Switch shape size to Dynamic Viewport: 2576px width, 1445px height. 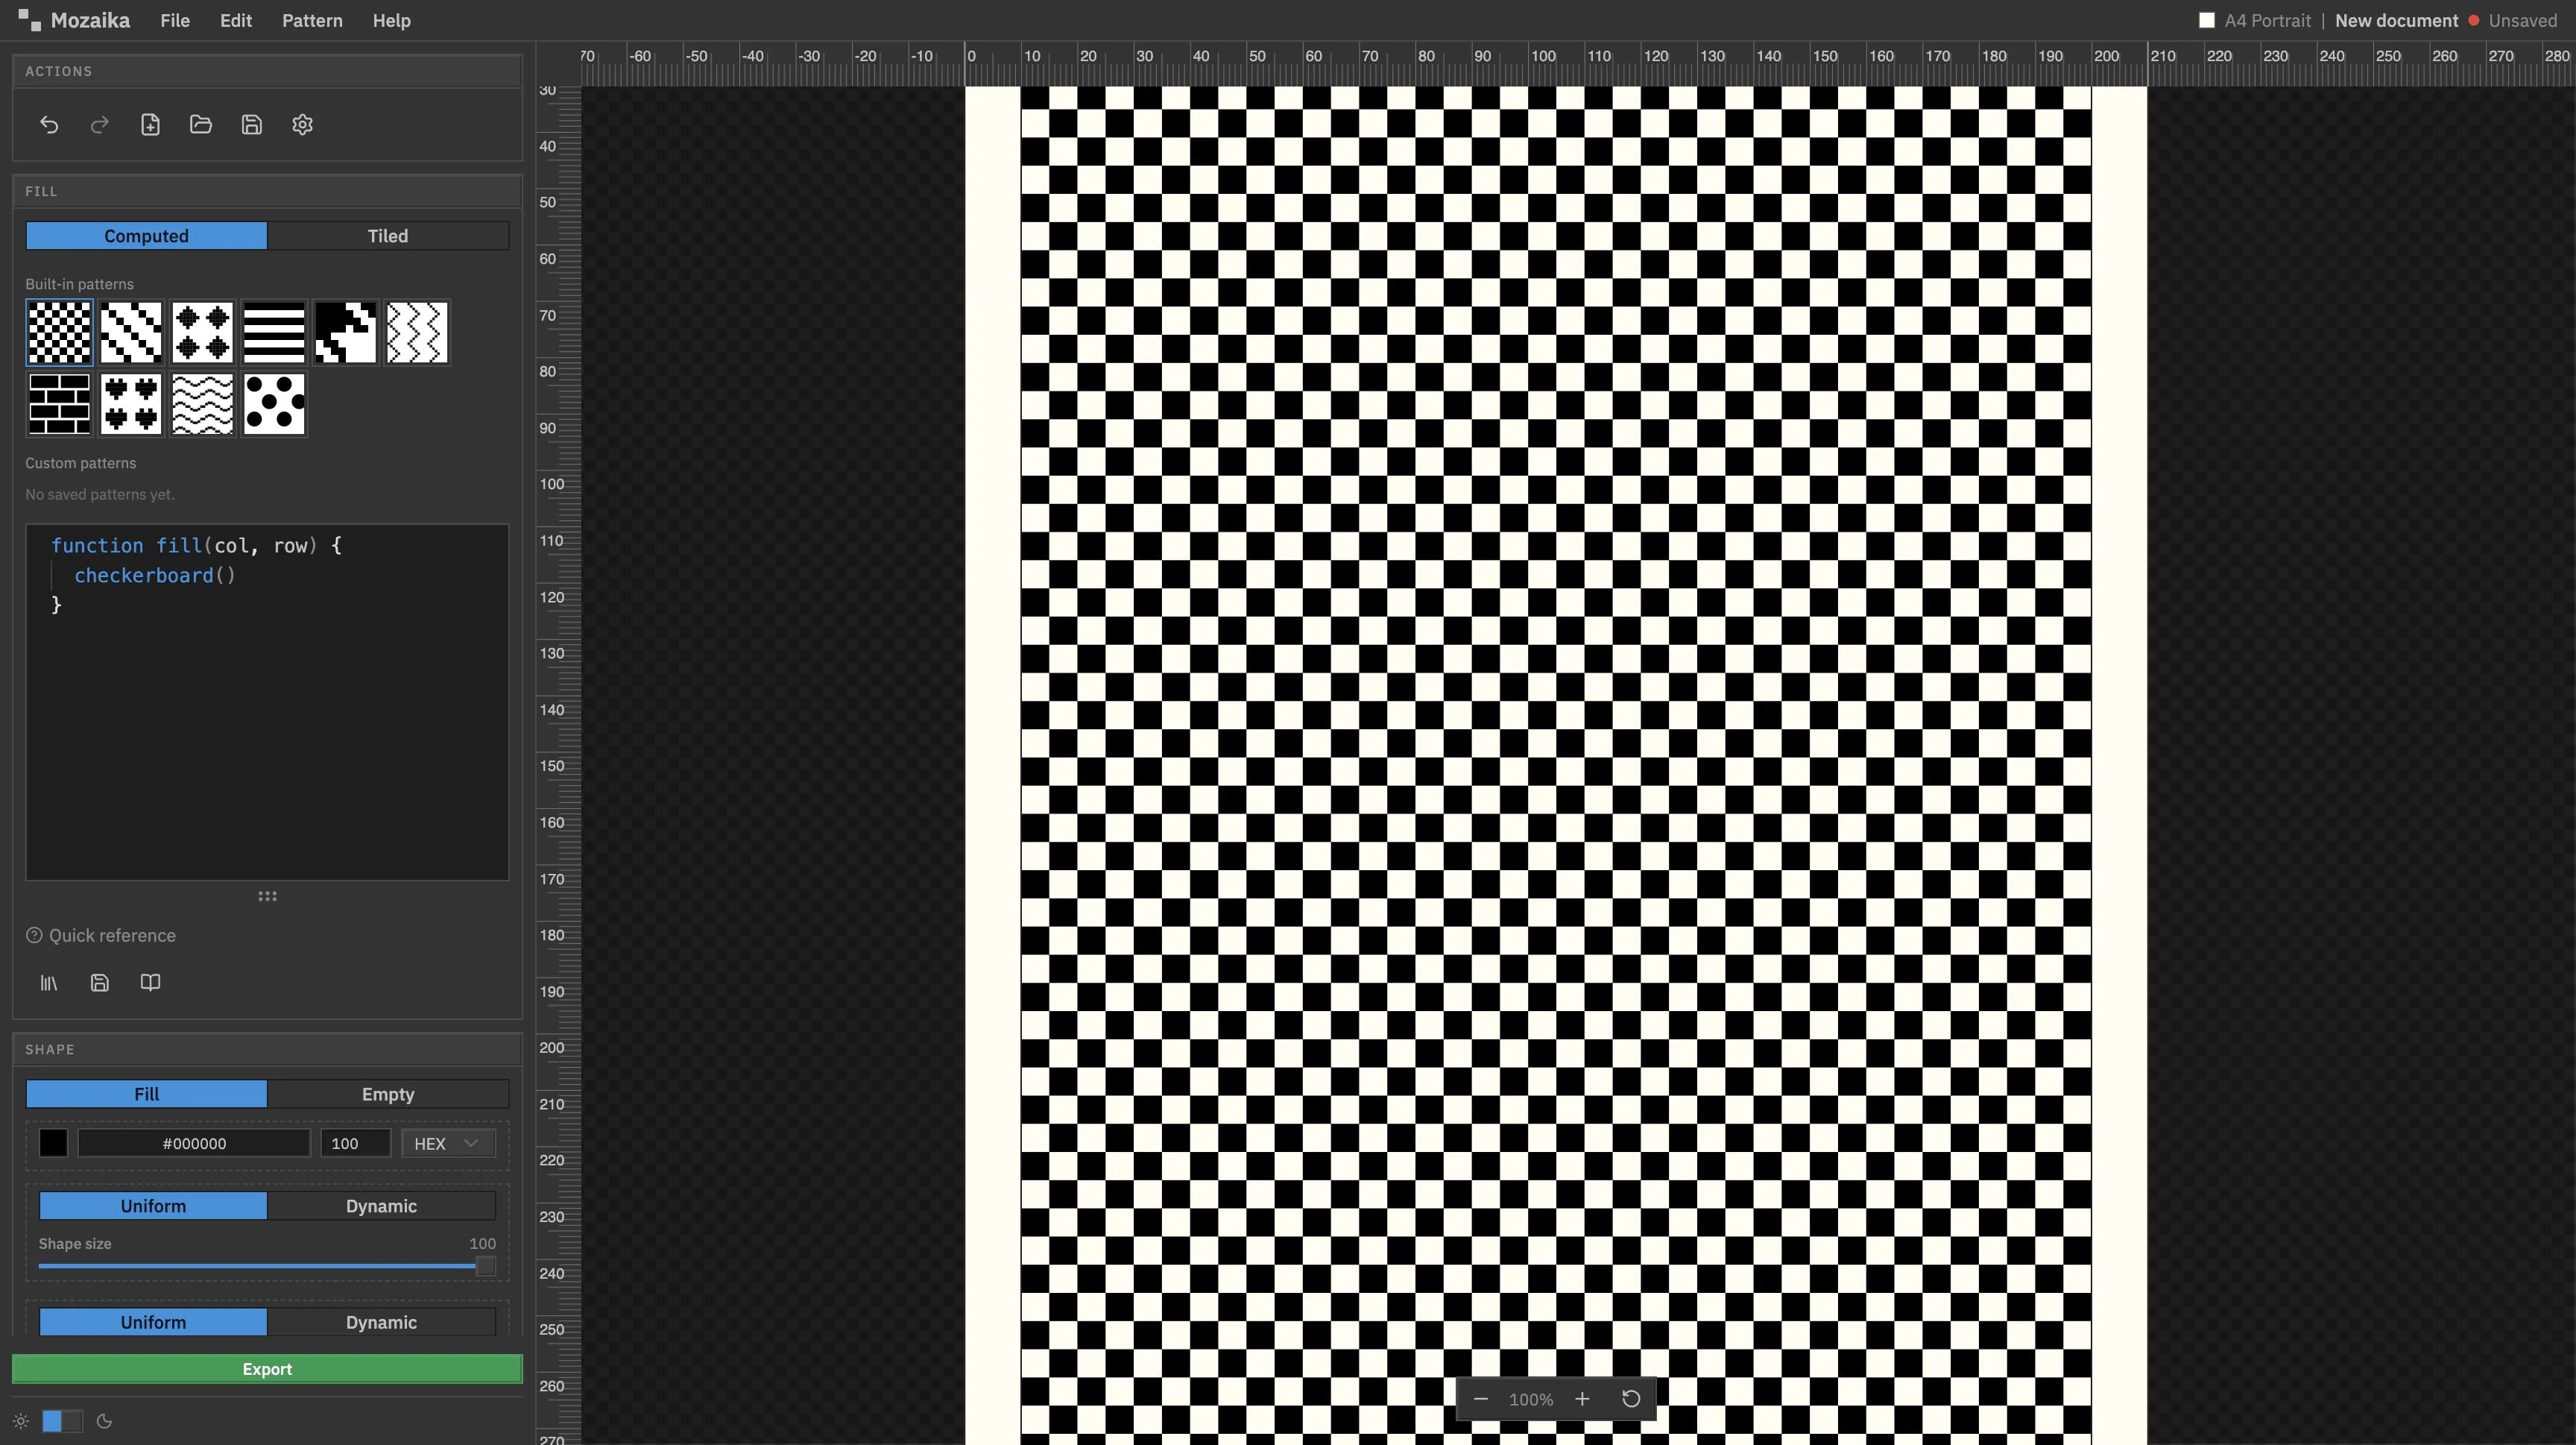(381, 1206)
